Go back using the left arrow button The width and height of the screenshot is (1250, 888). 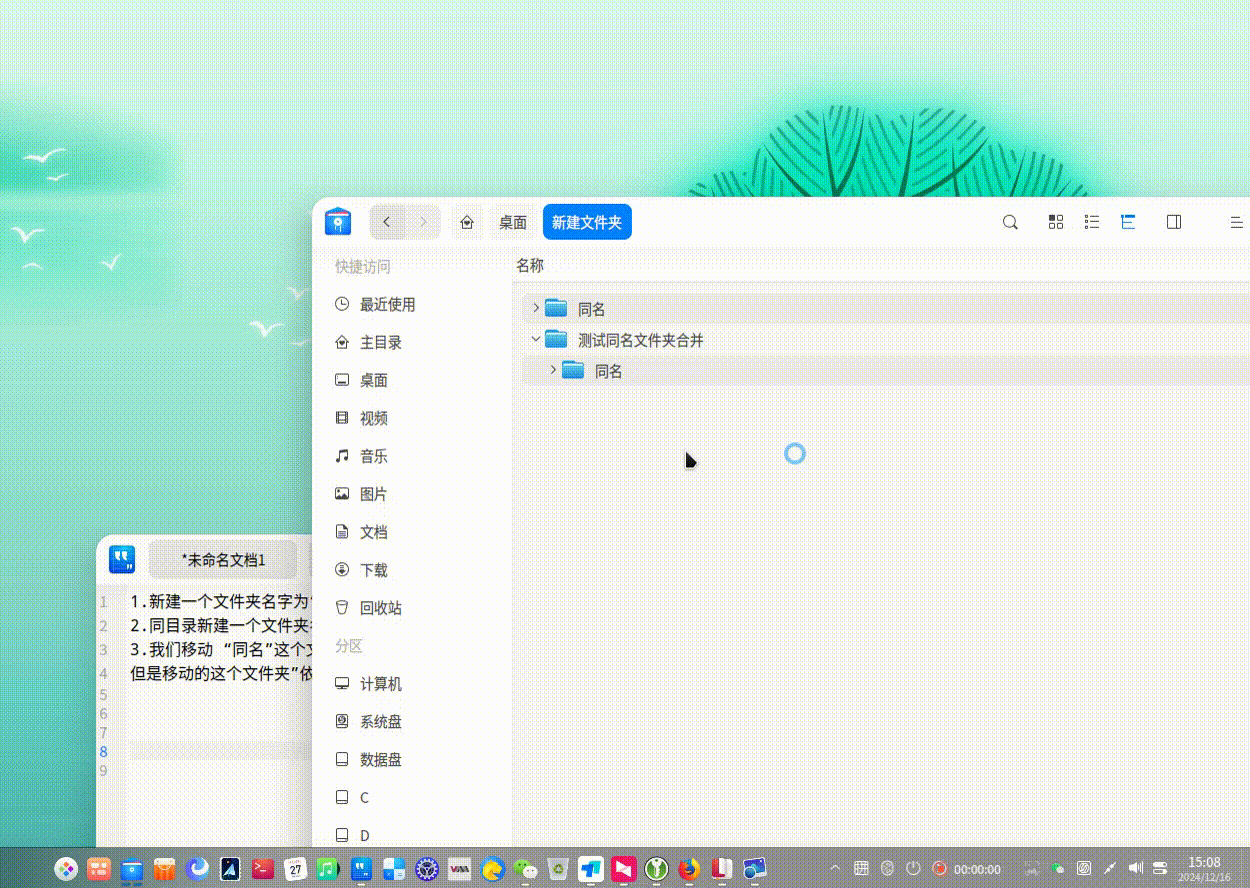[x=387, y=222]
